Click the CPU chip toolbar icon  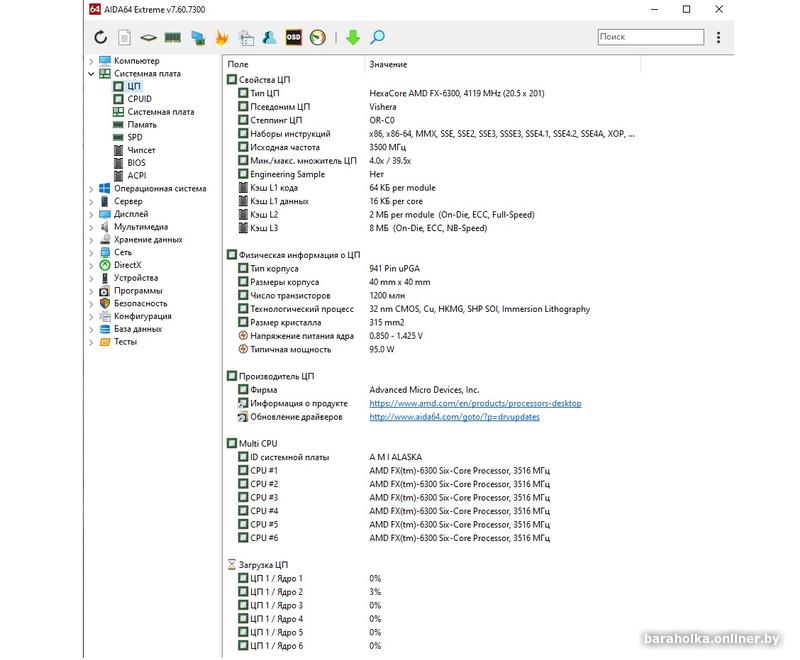[148, 38]
